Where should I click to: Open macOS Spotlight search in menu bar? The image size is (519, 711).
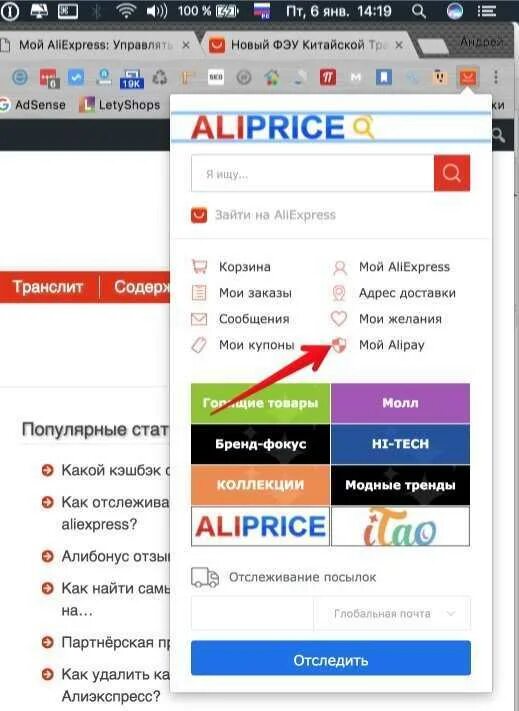click(x=418, y=11)
